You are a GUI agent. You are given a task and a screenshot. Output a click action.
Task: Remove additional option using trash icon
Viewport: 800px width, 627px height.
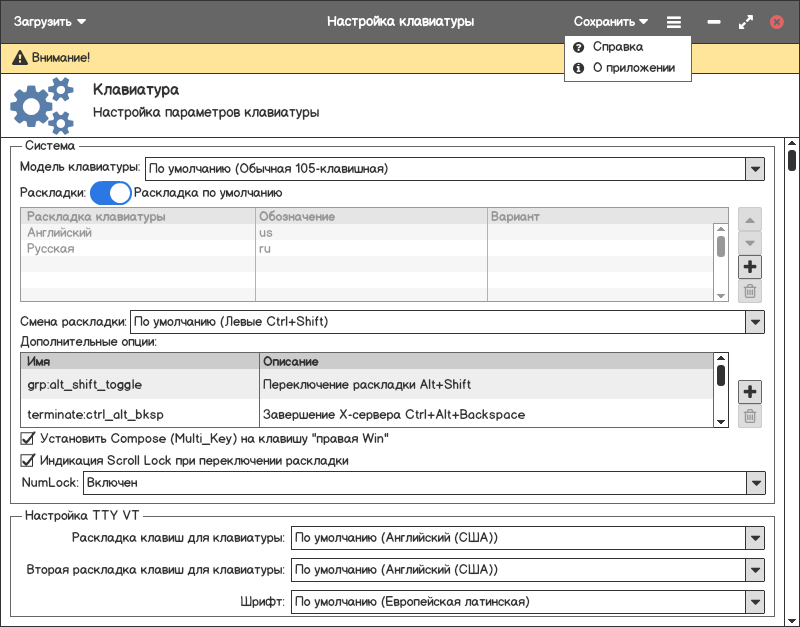click(750, 416)
